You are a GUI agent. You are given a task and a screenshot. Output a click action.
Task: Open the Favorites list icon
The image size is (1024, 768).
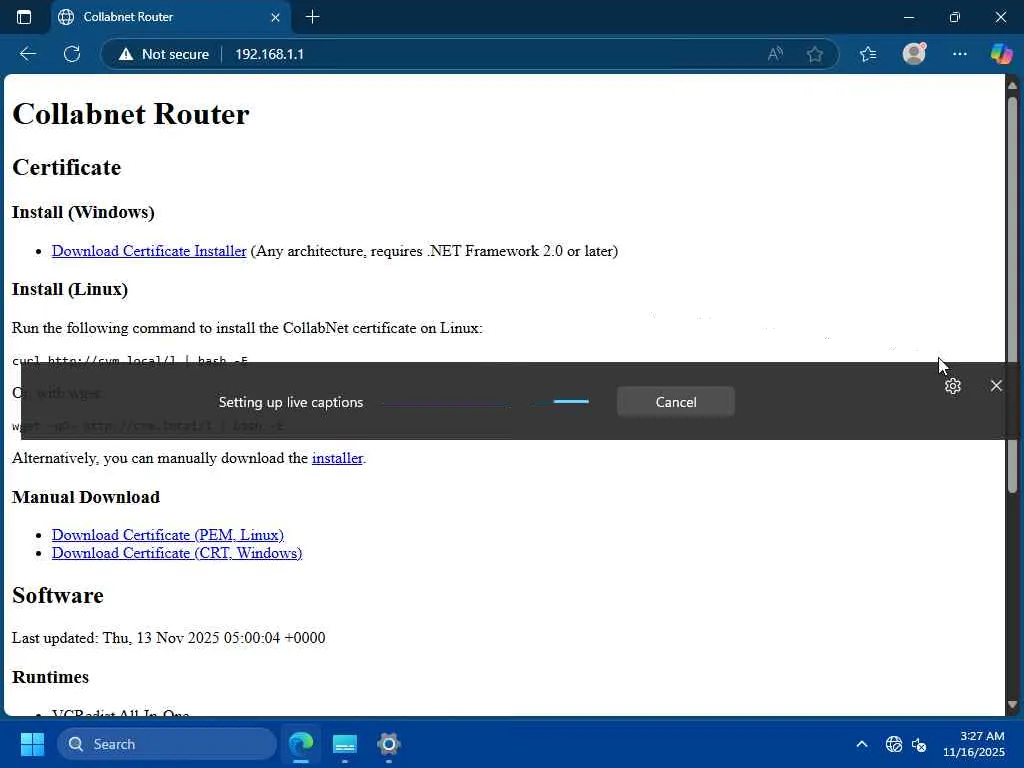point(868,54)
